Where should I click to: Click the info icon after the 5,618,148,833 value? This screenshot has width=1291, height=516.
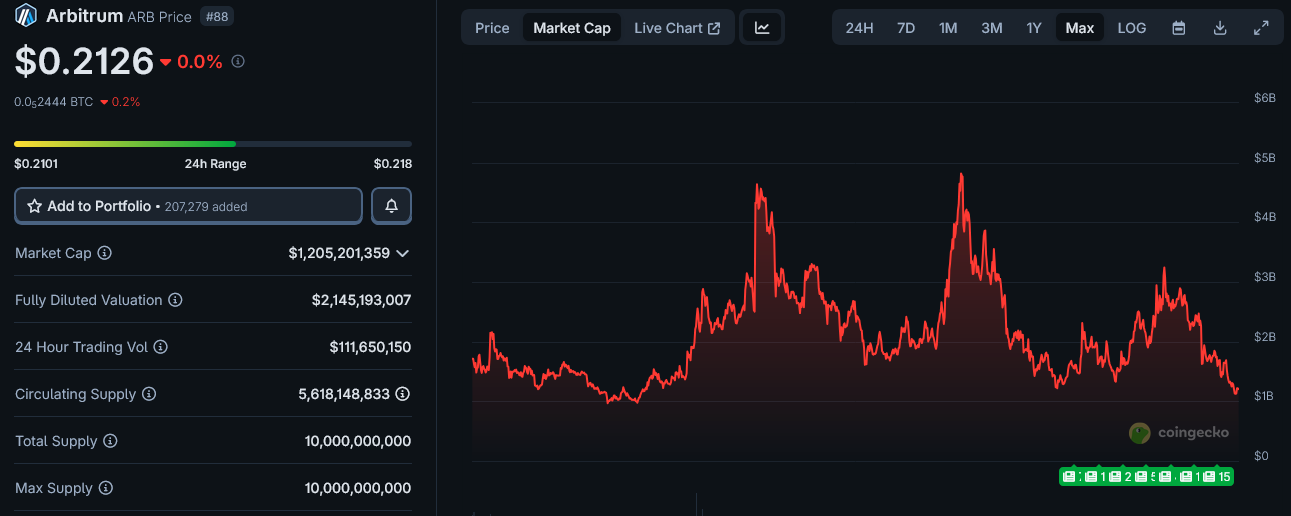[x=403, y=394]
